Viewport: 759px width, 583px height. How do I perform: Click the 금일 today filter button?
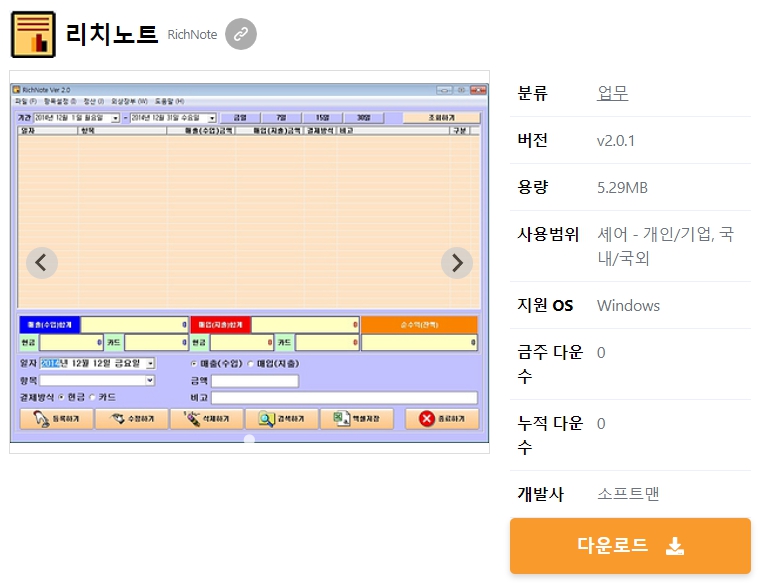coord(240,118)
